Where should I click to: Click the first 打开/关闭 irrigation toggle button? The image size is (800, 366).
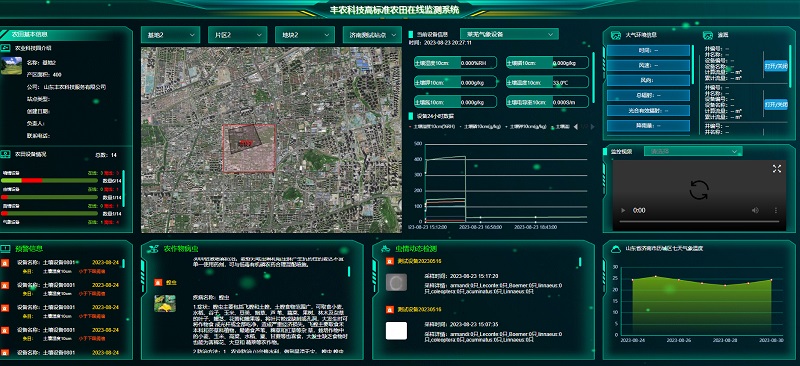click(x=776, y=66)
